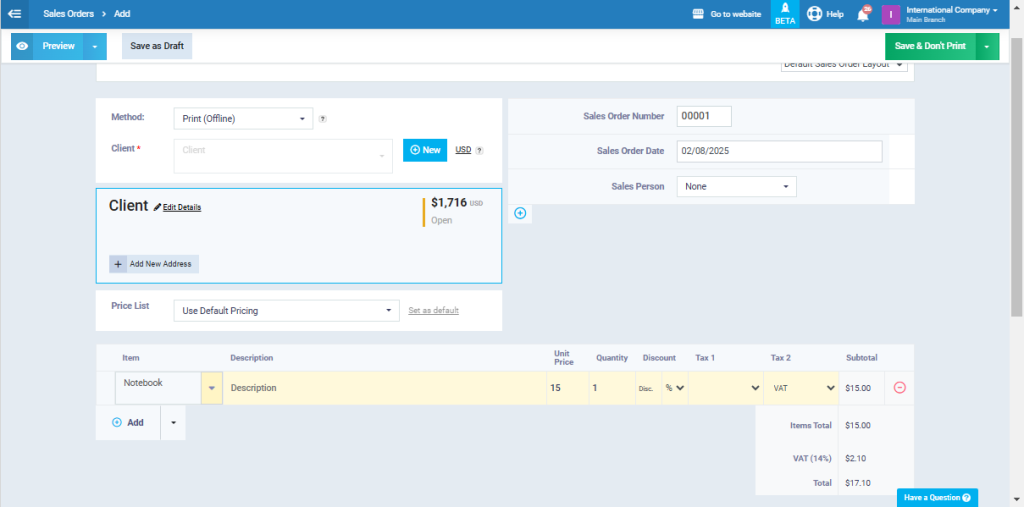Click the plus icon in the Add button
The image size is (1024, 507).
click(x=117, y=423)
